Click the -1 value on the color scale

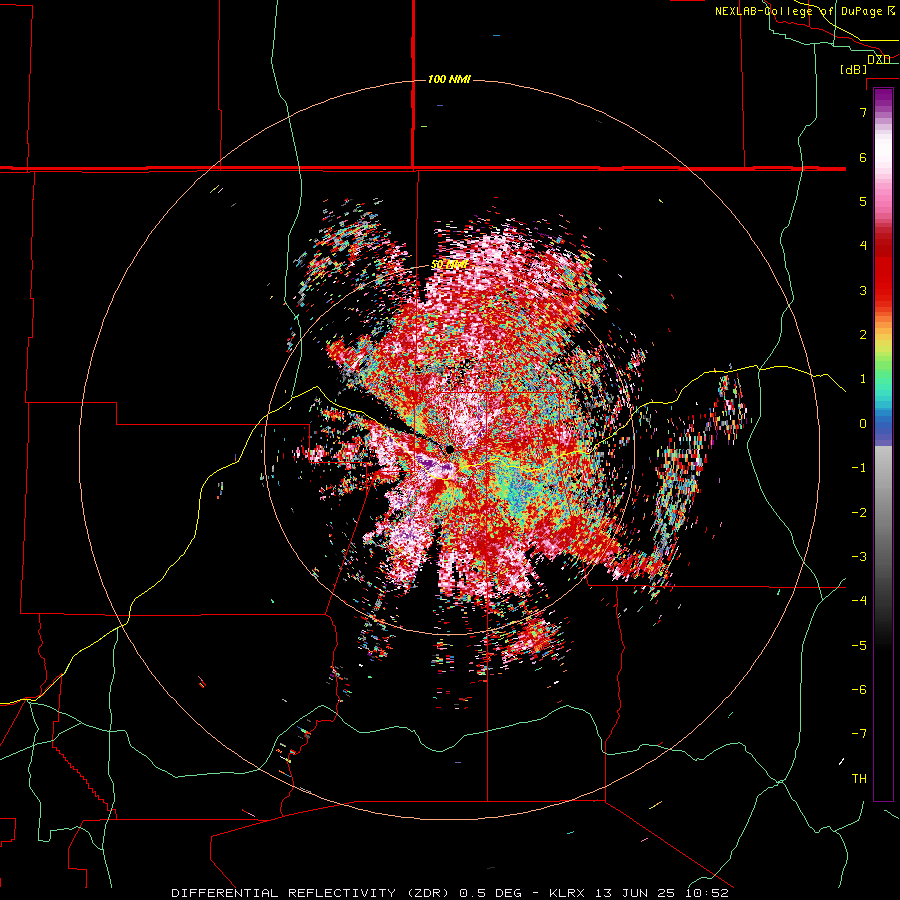859,468
